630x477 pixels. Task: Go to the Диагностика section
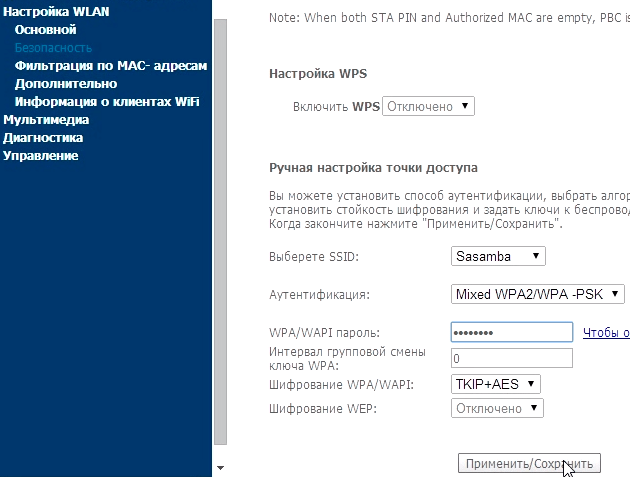[43, 138]
